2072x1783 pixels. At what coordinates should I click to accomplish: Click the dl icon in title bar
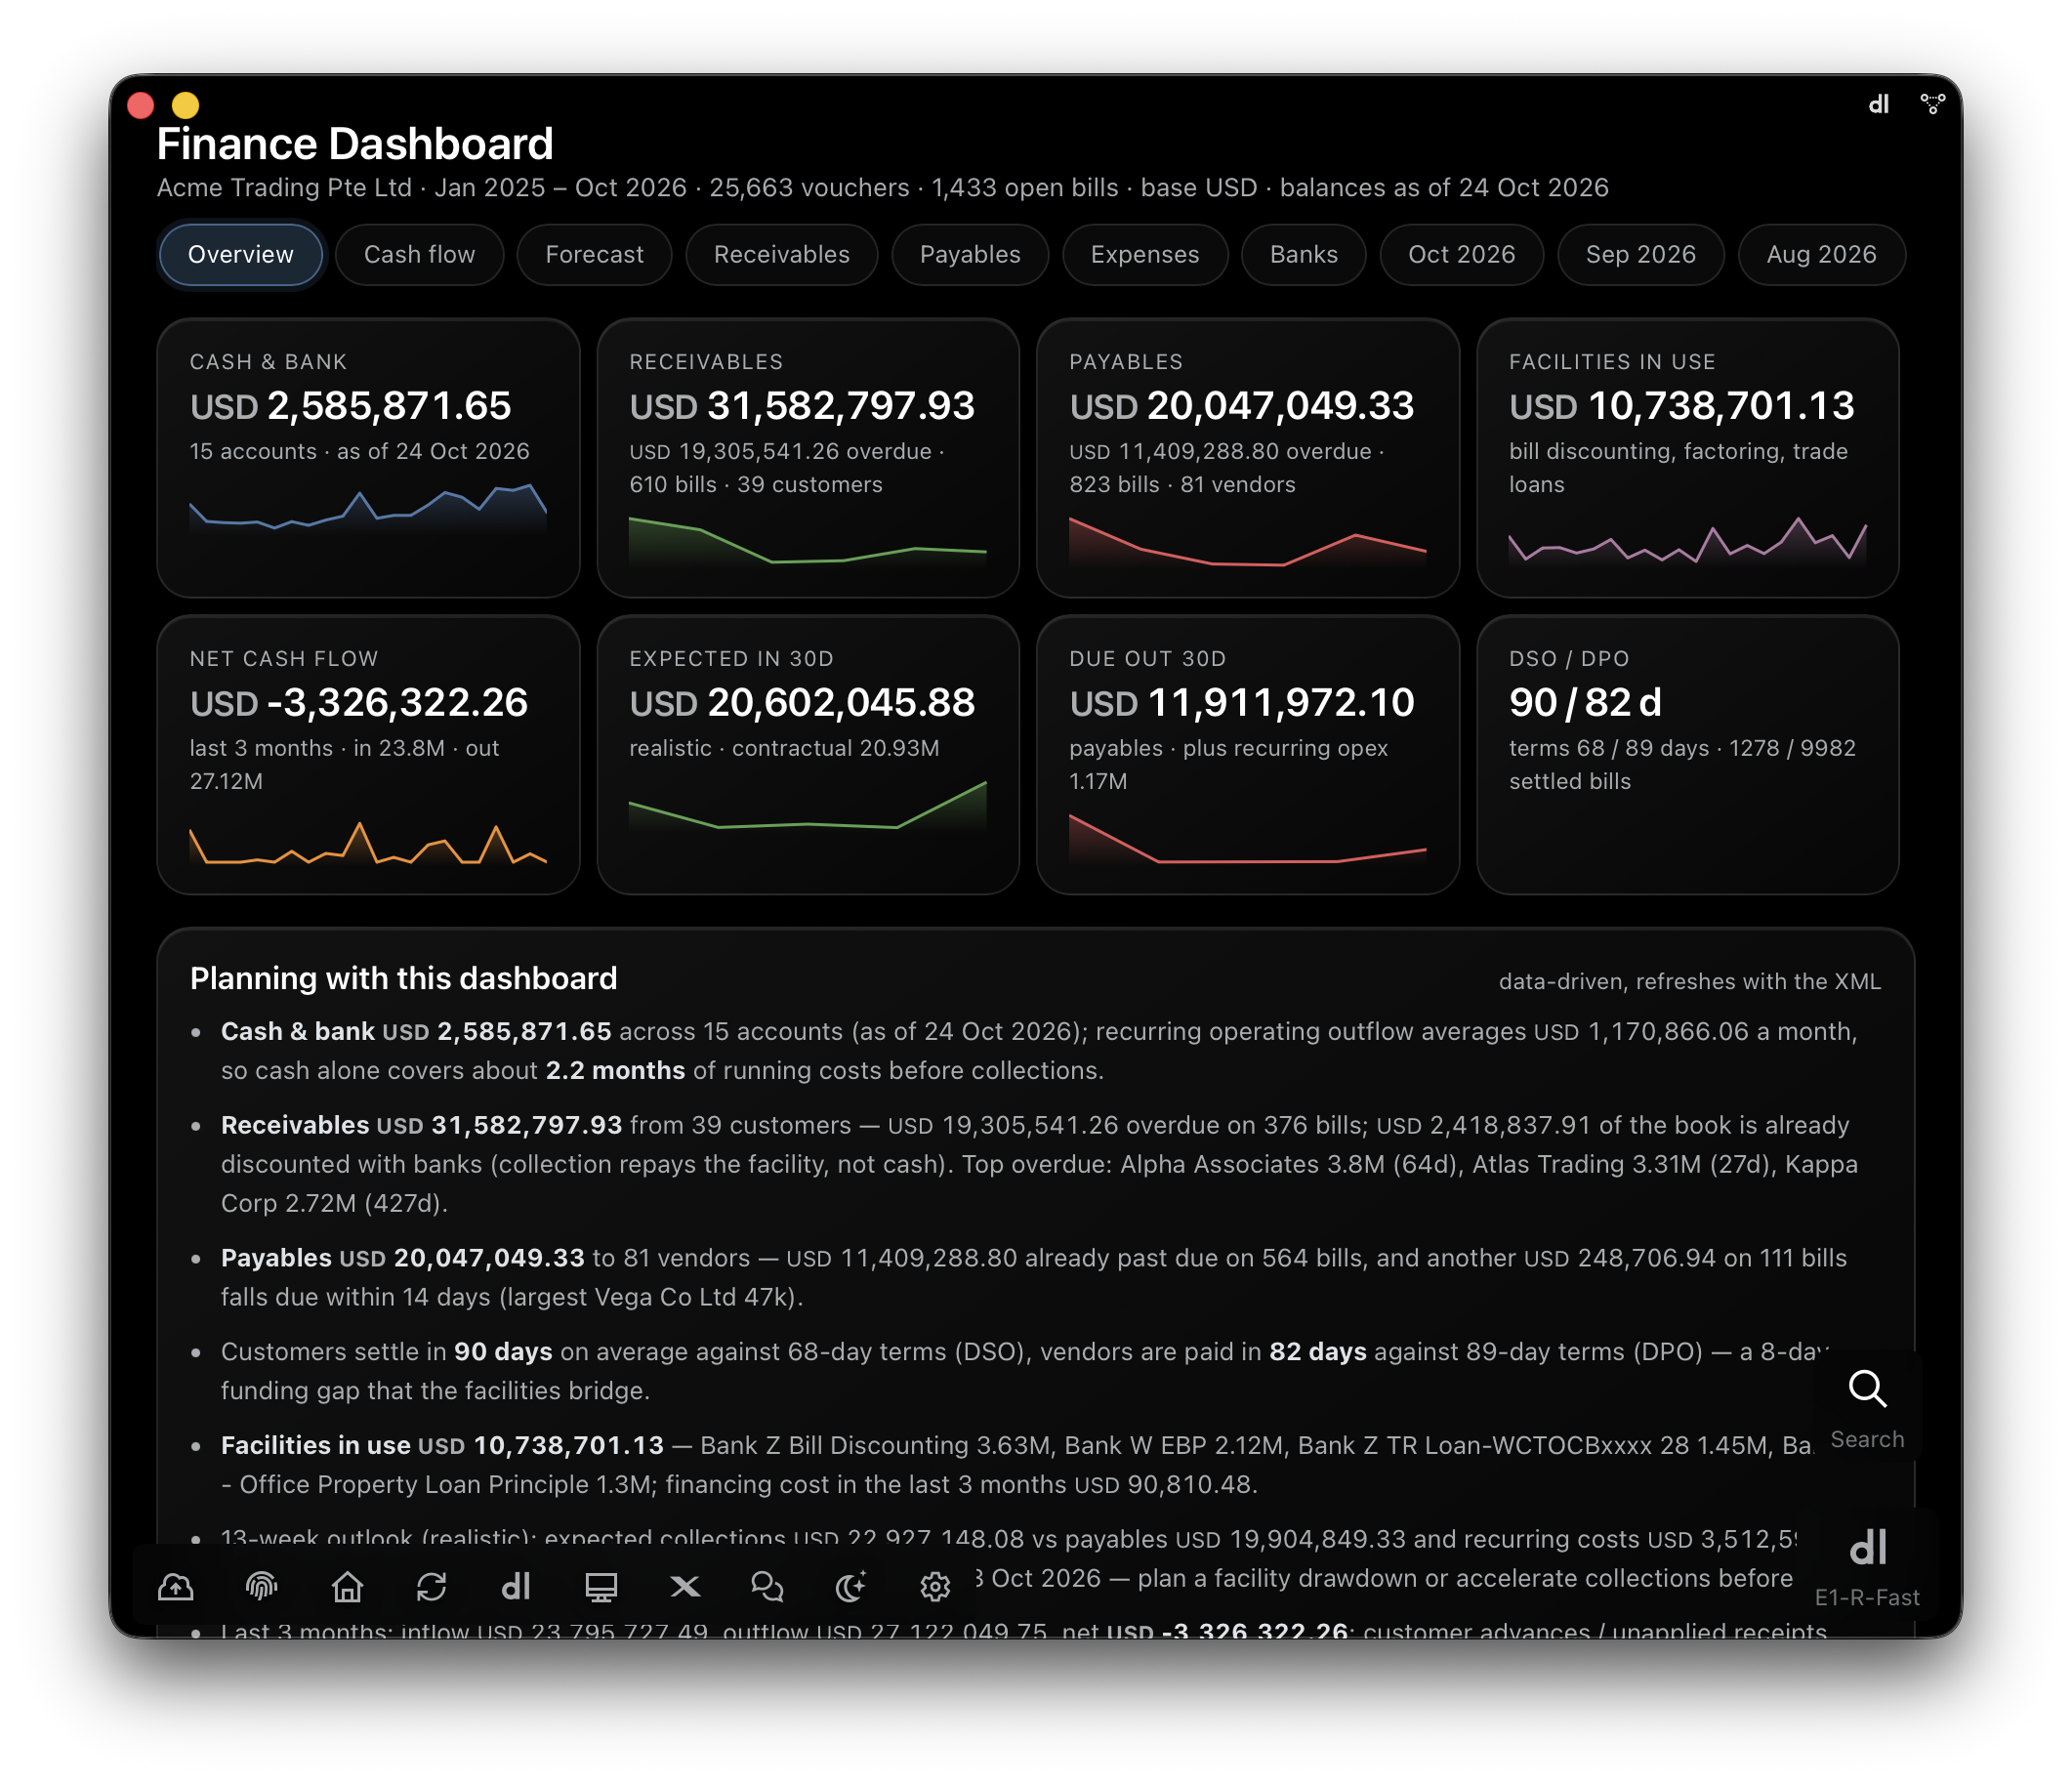pyautogui.click(x=1879, y=104)
